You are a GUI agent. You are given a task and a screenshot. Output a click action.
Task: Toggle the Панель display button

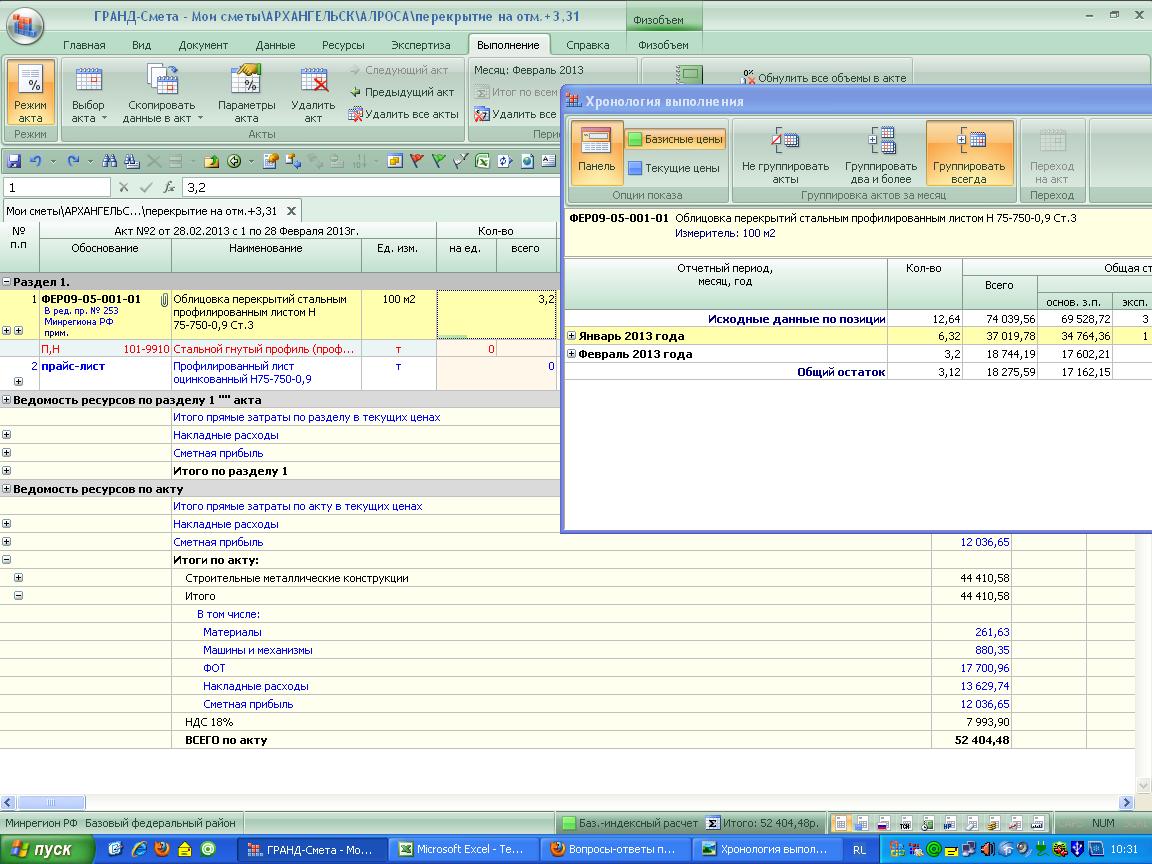[x=596, y=153]
